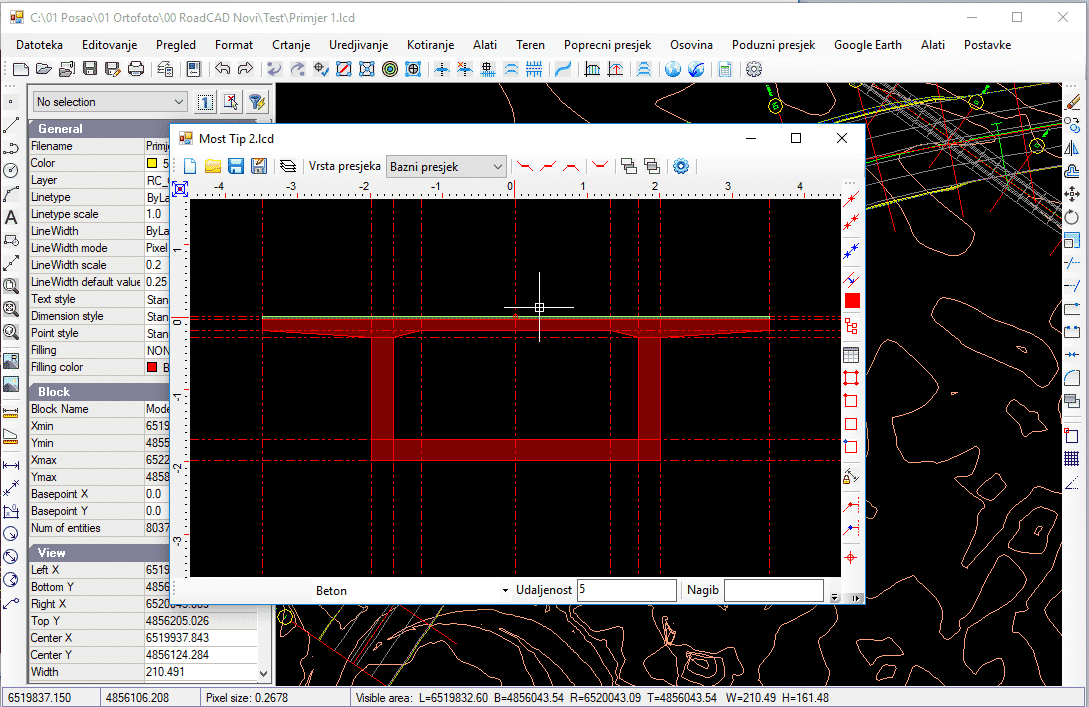Toggle the quick select filter button

point(256,102)
